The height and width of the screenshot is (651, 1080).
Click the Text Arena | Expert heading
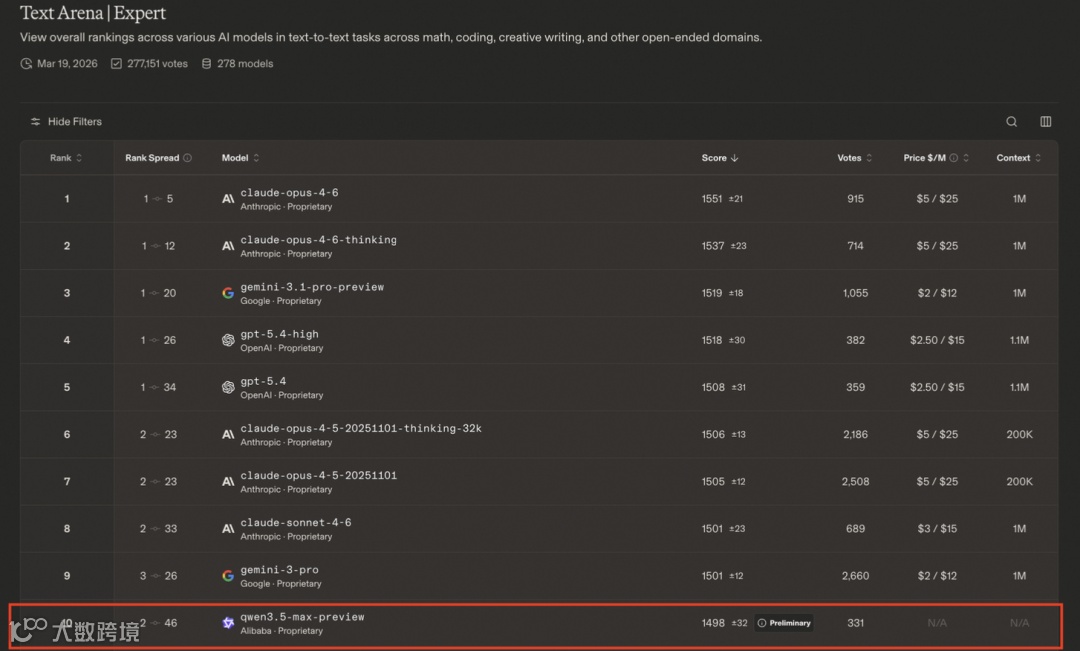point(93,13)
